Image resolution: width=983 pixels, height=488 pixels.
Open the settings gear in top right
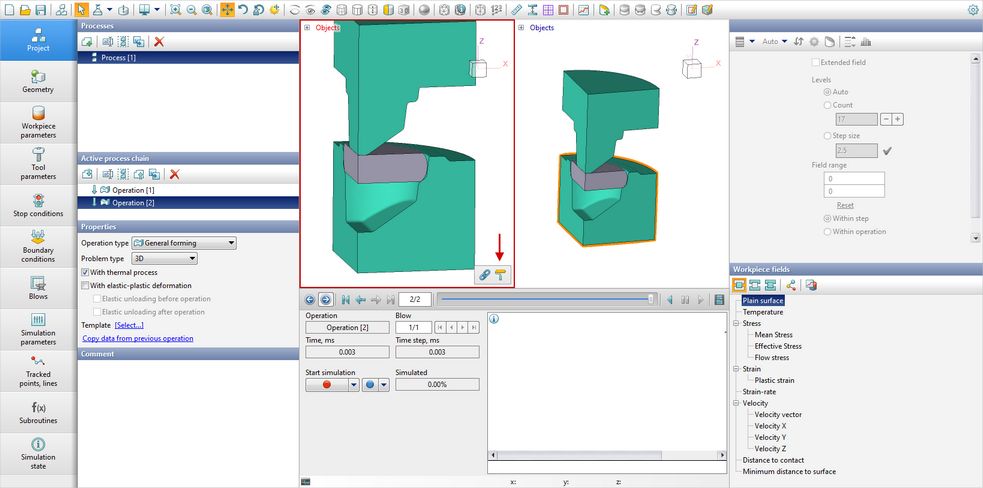973,10
